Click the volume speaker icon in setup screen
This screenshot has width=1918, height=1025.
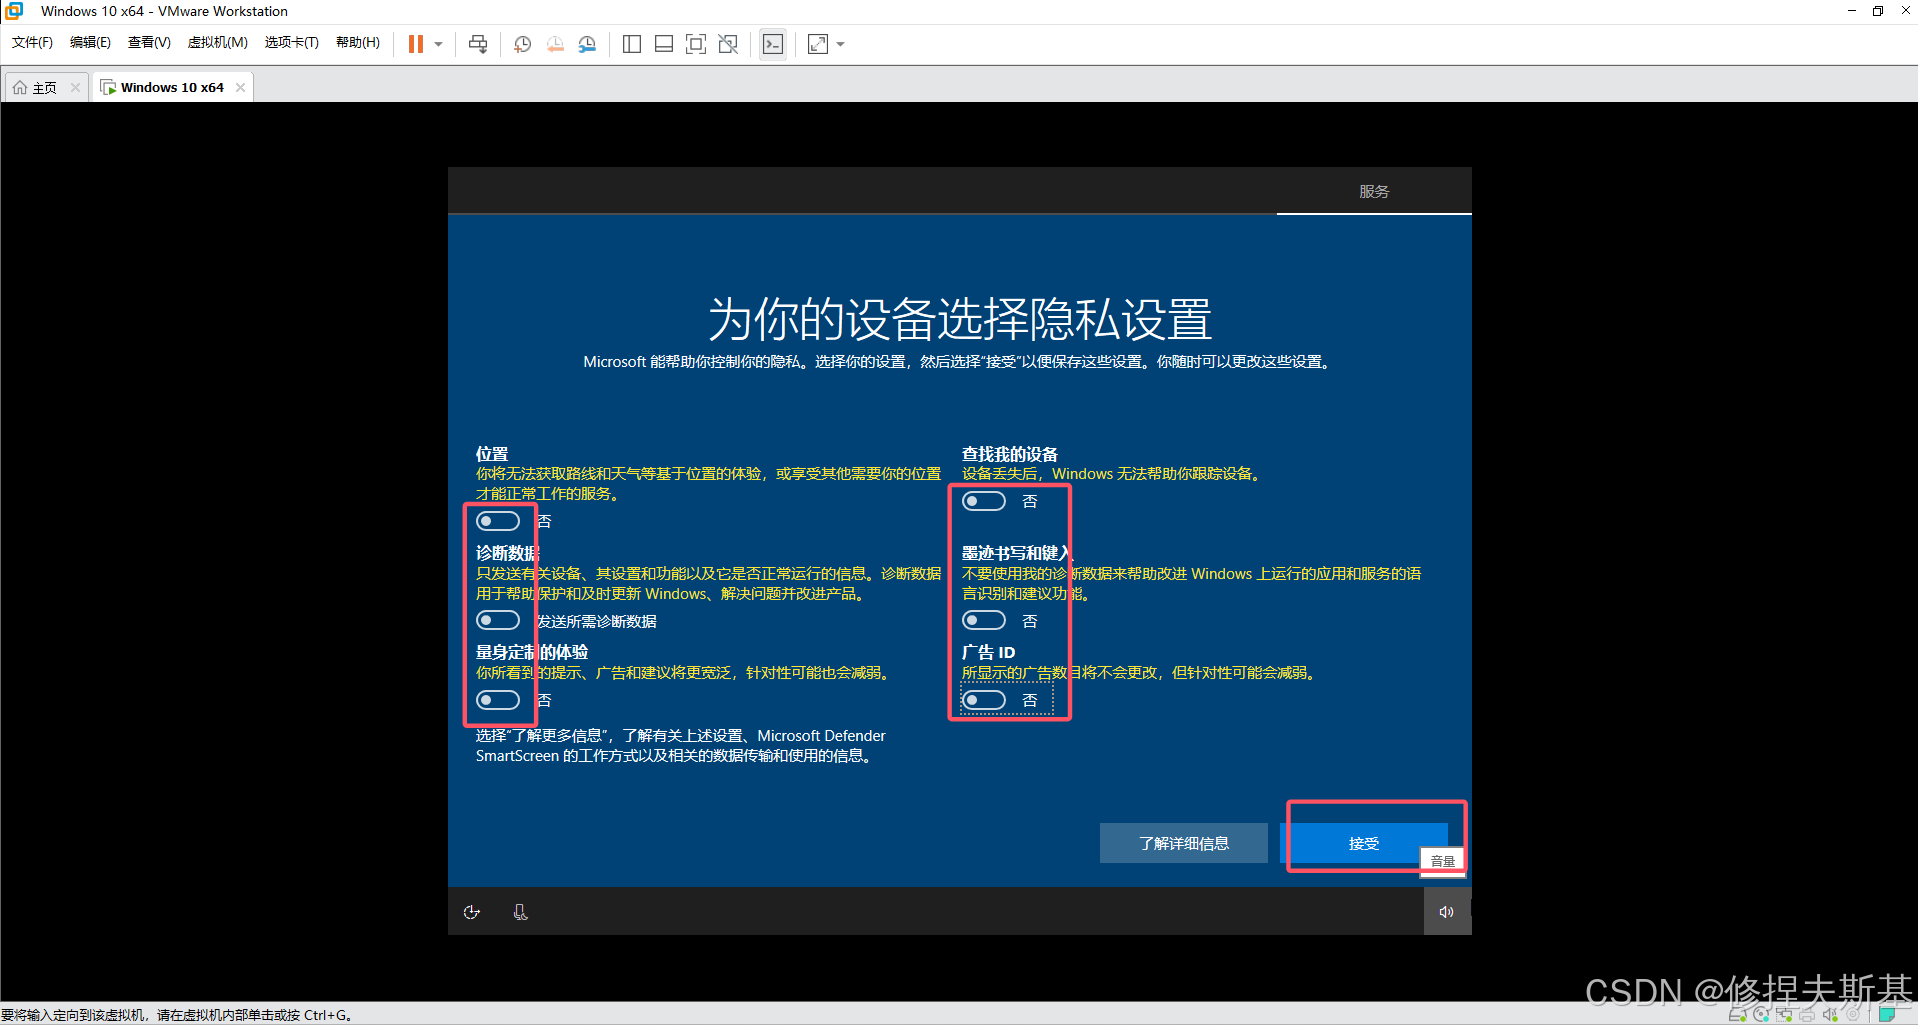click(x=1447, y=912)
